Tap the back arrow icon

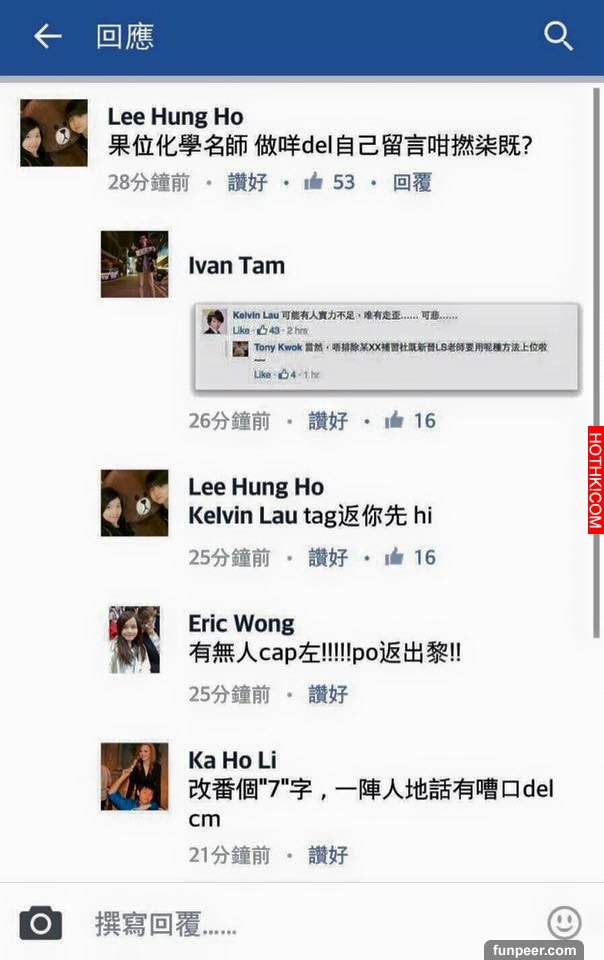47,37
